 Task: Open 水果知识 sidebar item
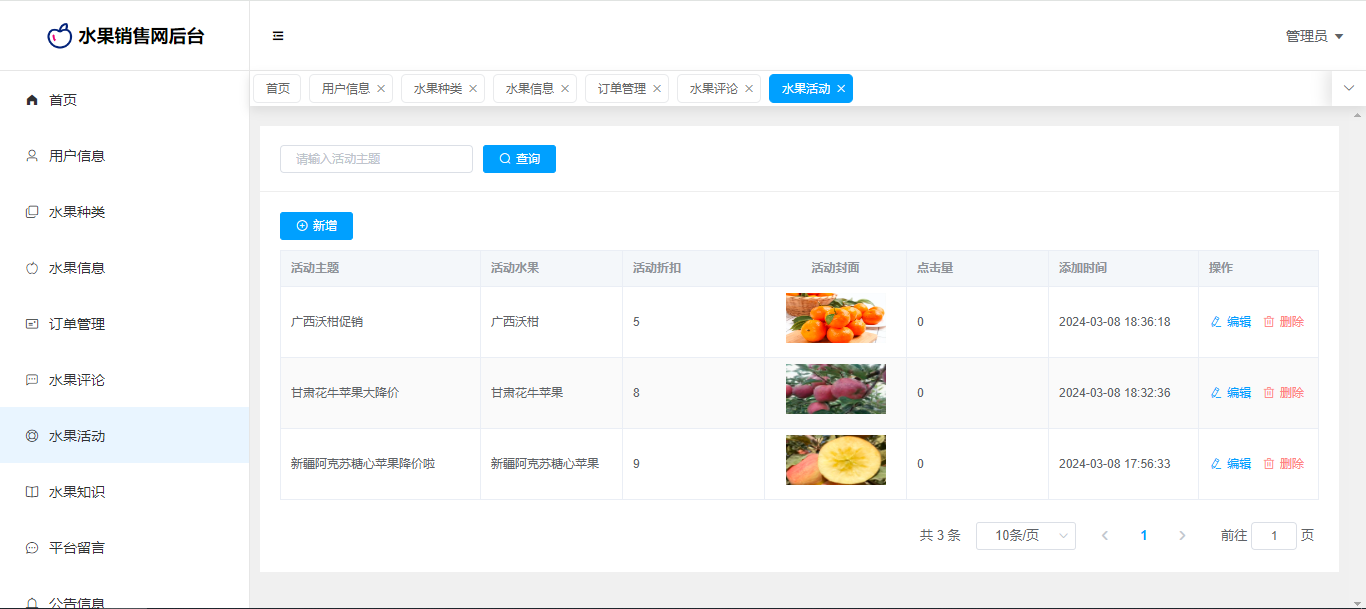tap(77, 492)
